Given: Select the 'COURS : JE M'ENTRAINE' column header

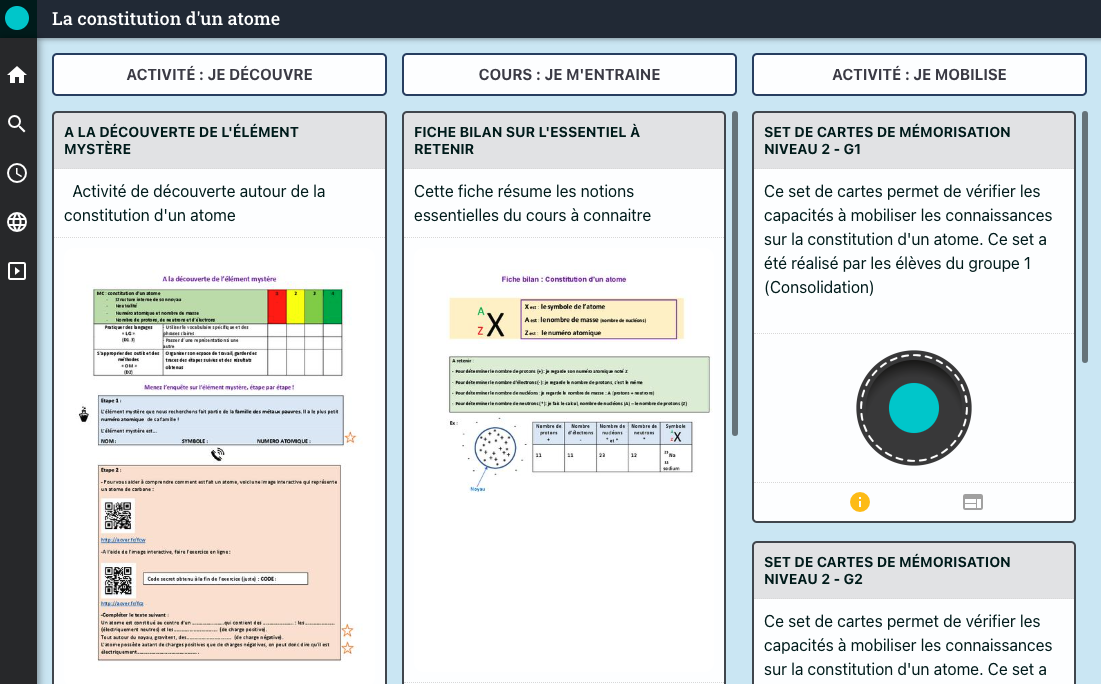Looking at the screenshot, I should [569, 75].
